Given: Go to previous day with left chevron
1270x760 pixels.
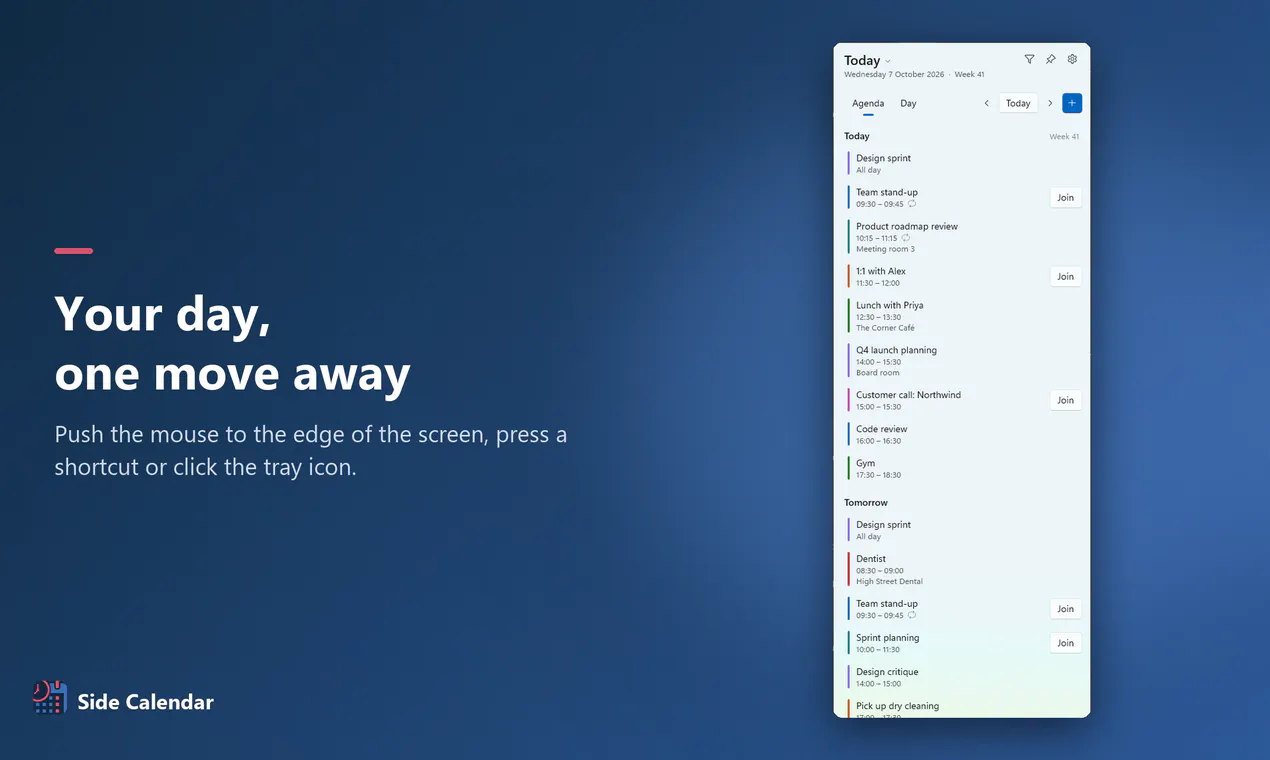Looking at the screenshot, I should pos(986,103).
